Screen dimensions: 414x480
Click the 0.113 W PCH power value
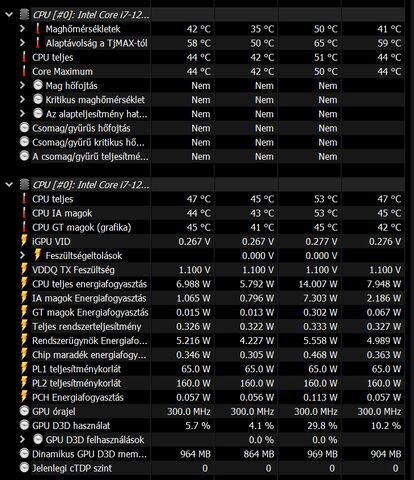point(320,398)
